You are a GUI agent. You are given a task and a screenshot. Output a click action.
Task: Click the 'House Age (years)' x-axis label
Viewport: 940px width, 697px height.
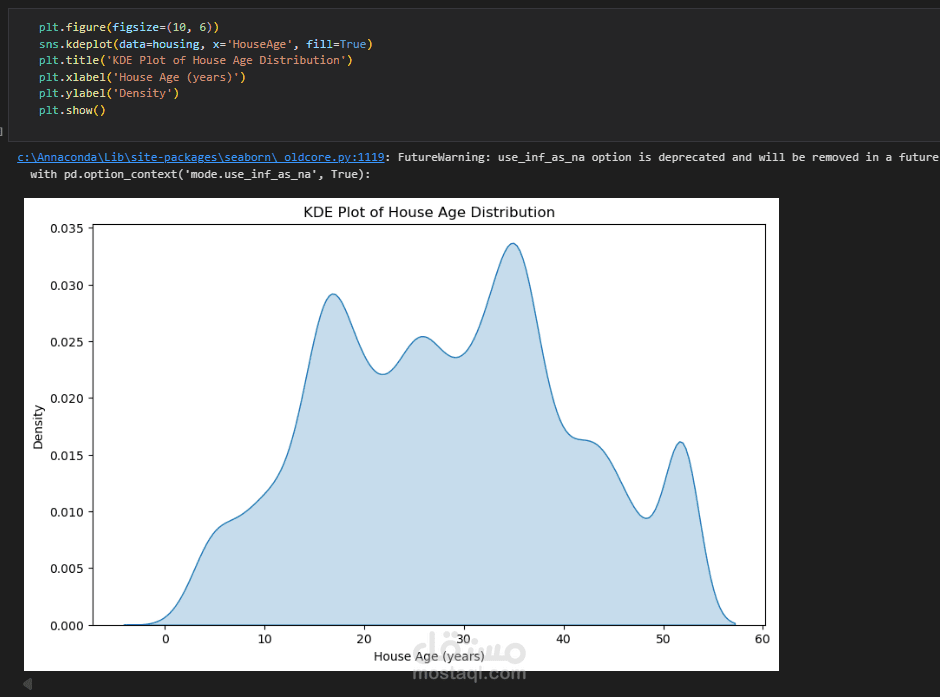point(429,656)
